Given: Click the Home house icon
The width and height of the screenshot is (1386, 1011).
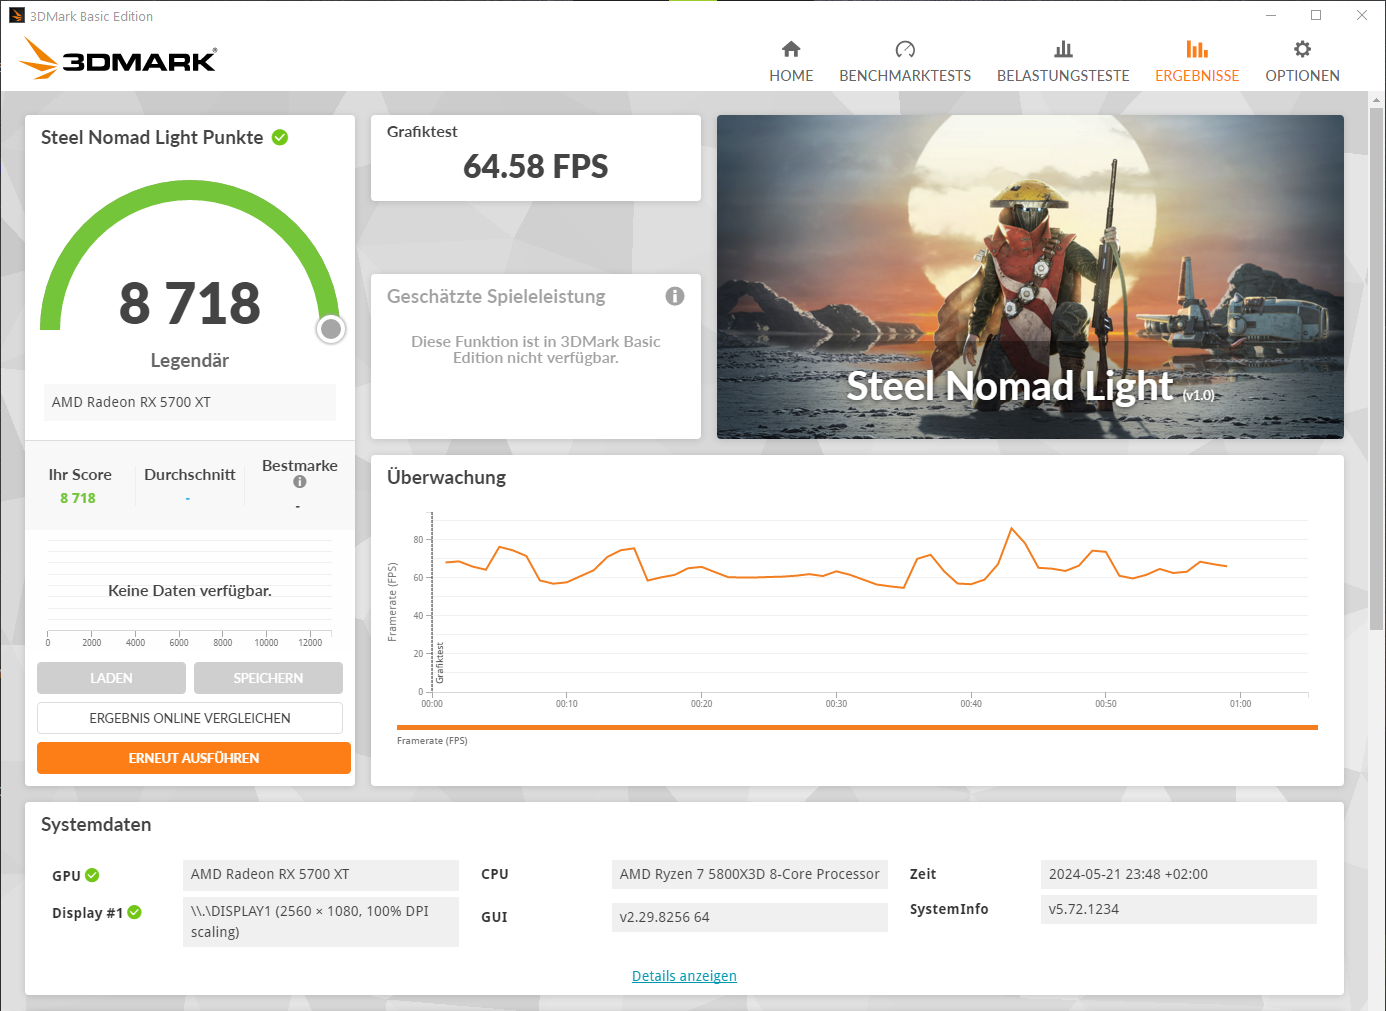Looking at the screenshot, I should tap(791, 49).
